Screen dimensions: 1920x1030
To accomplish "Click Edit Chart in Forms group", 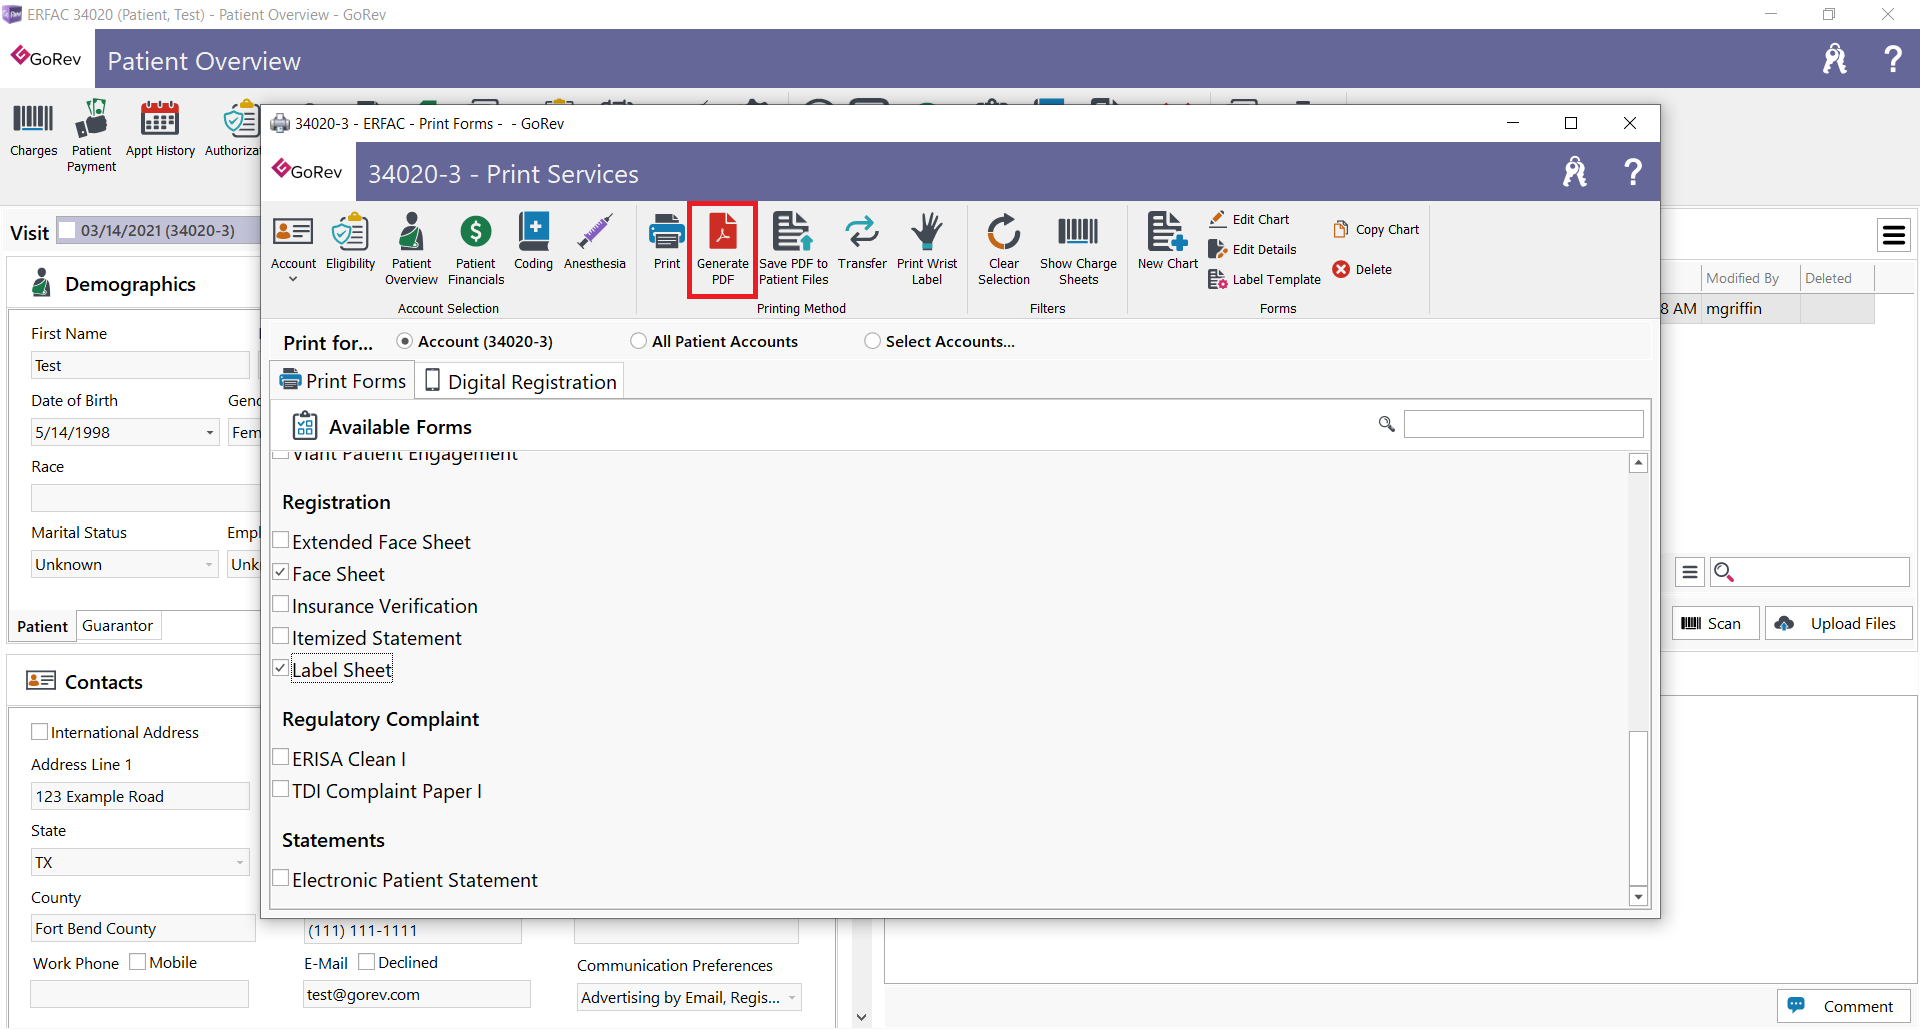I will [x=1249, y=219].
